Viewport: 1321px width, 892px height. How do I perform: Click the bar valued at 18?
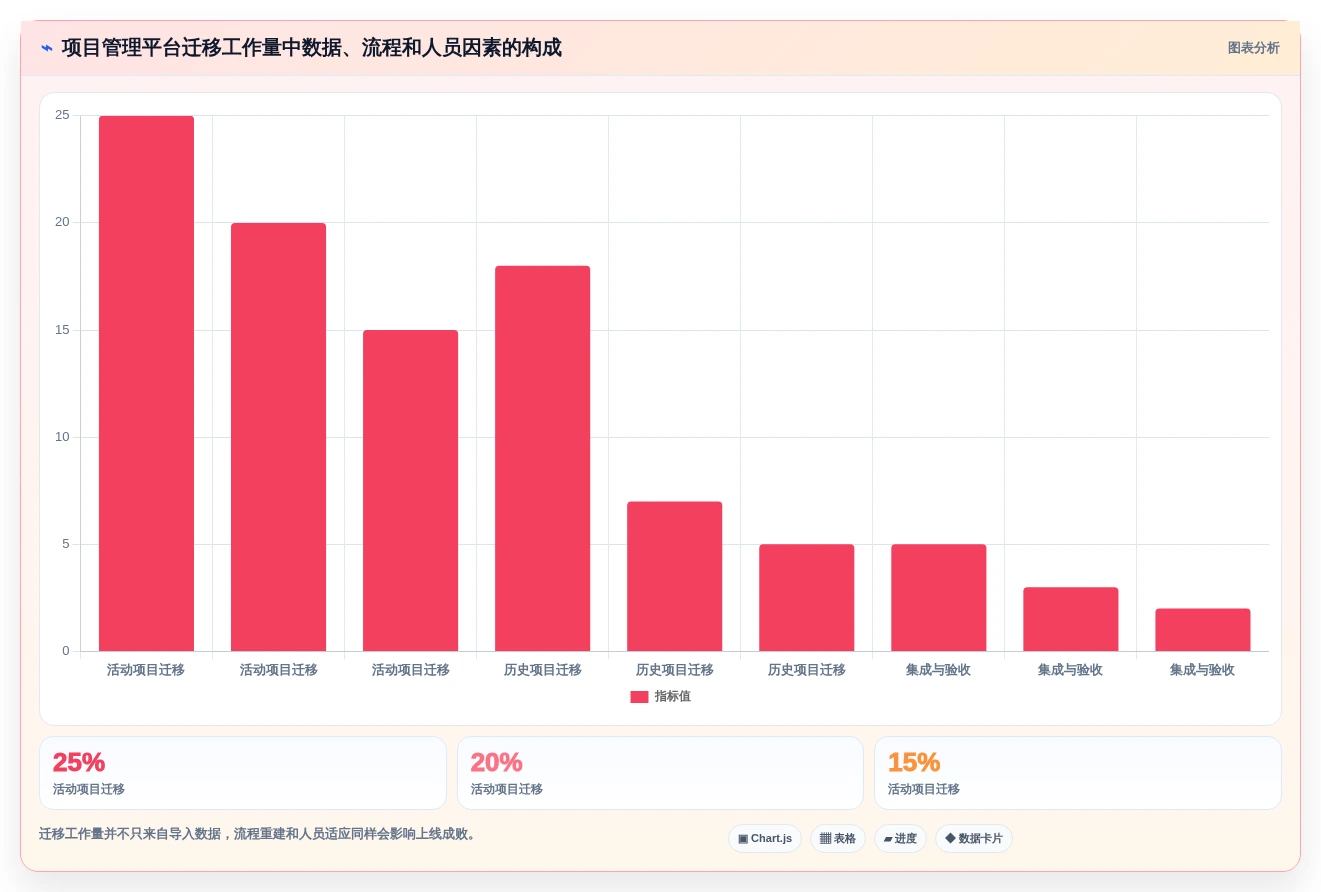542,459
